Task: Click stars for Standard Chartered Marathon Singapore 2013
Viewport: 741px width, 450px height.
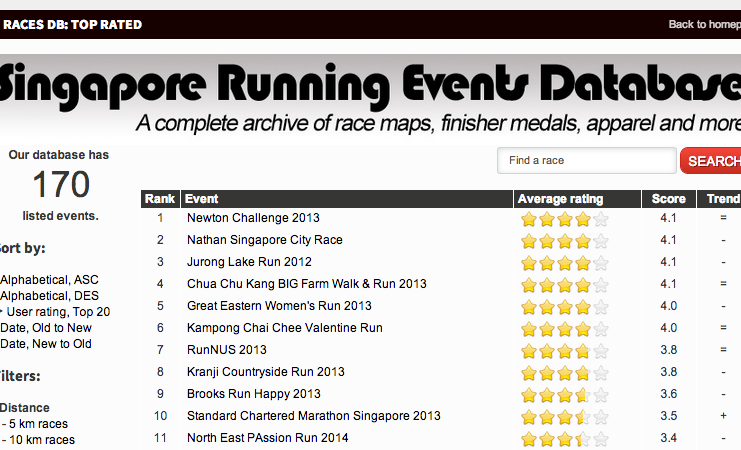Action: (564, 416)
